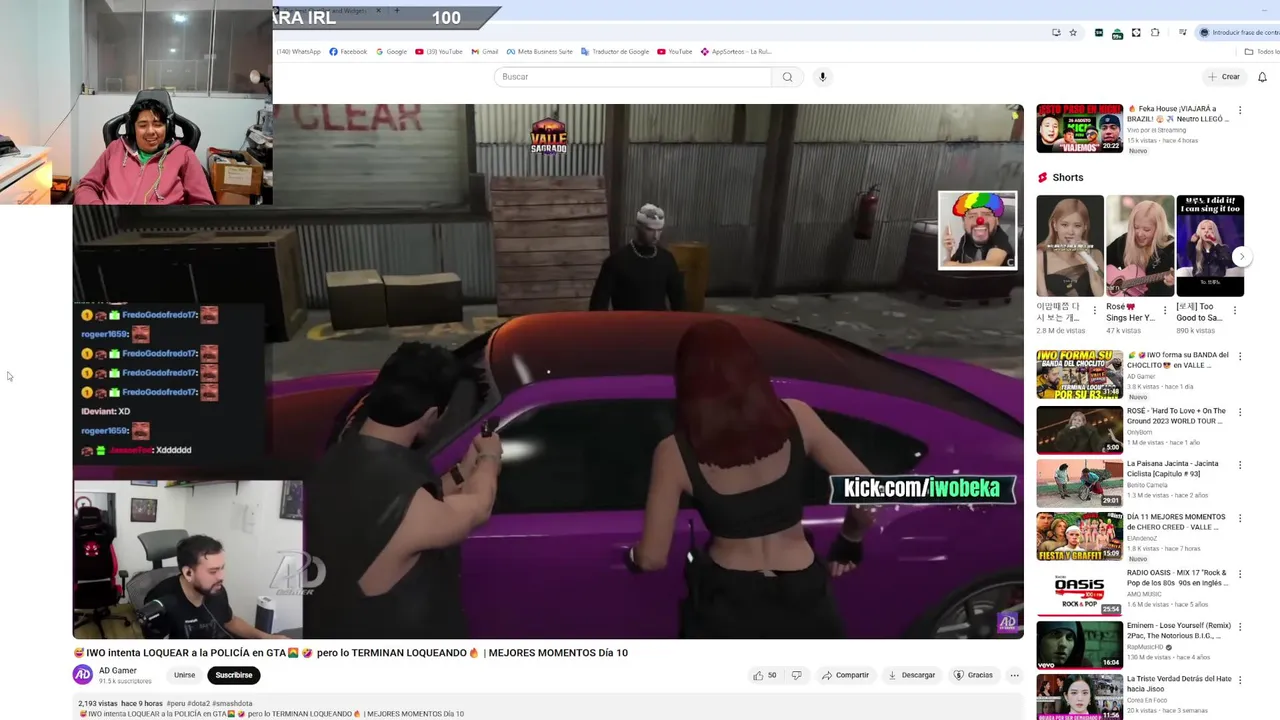The image size is (1280, 720).
Task: Like the video with thumbs up
Action: [x=766, y=675]
